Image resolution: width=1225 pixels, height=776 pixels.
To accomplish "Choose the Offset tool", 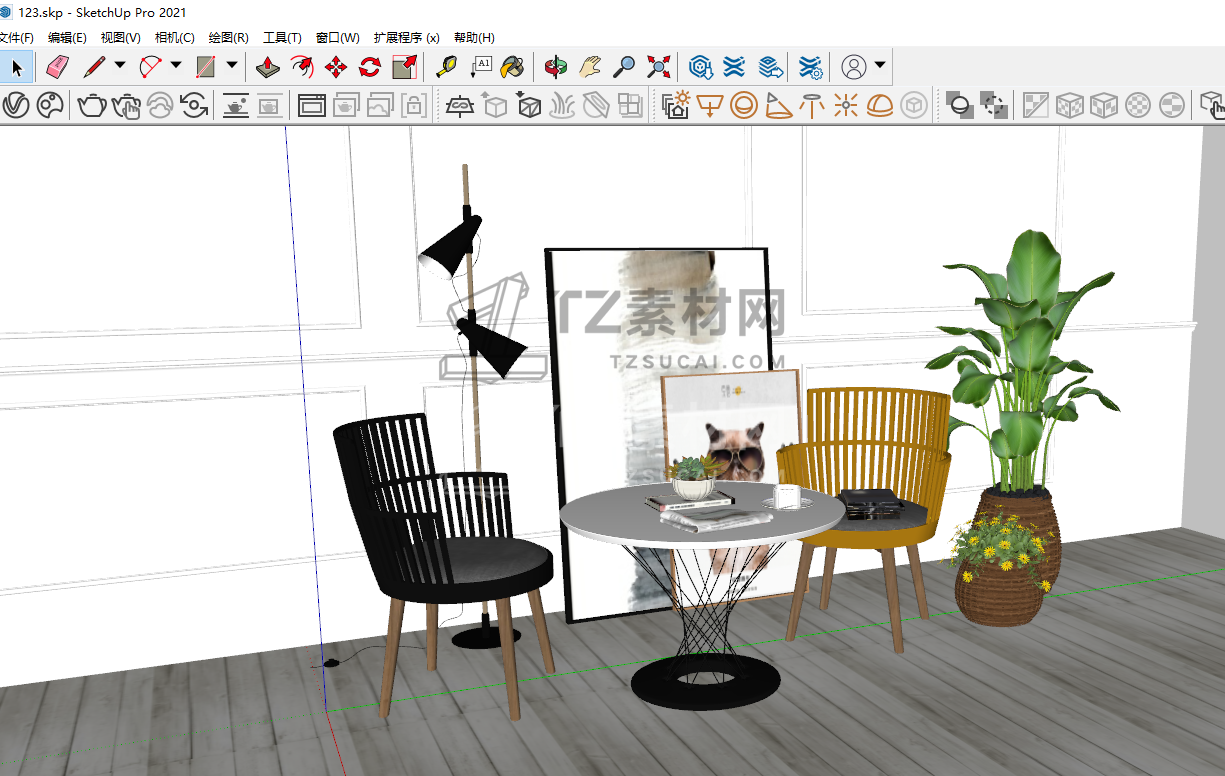I will tap(302, 67).
